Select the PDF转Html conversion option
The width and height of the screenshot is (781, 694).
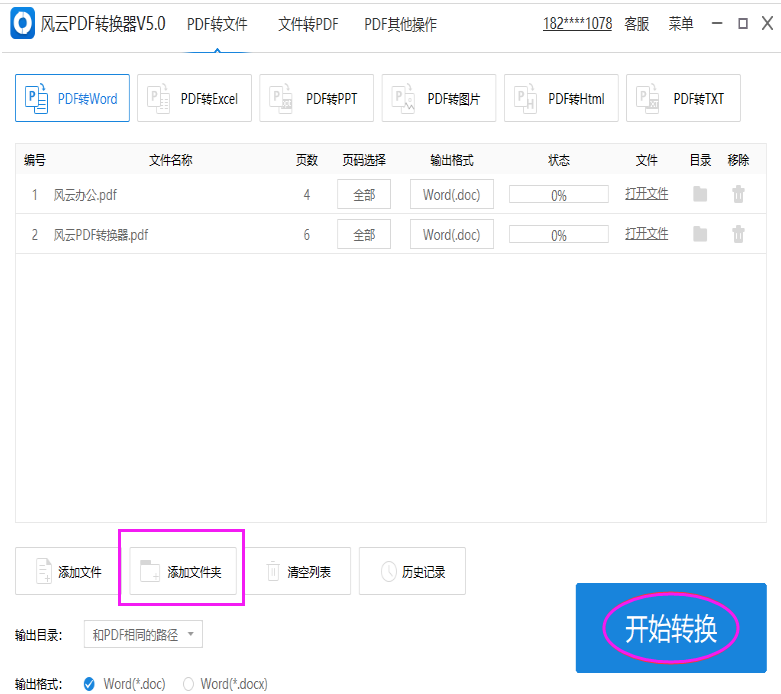click(561, 98)
